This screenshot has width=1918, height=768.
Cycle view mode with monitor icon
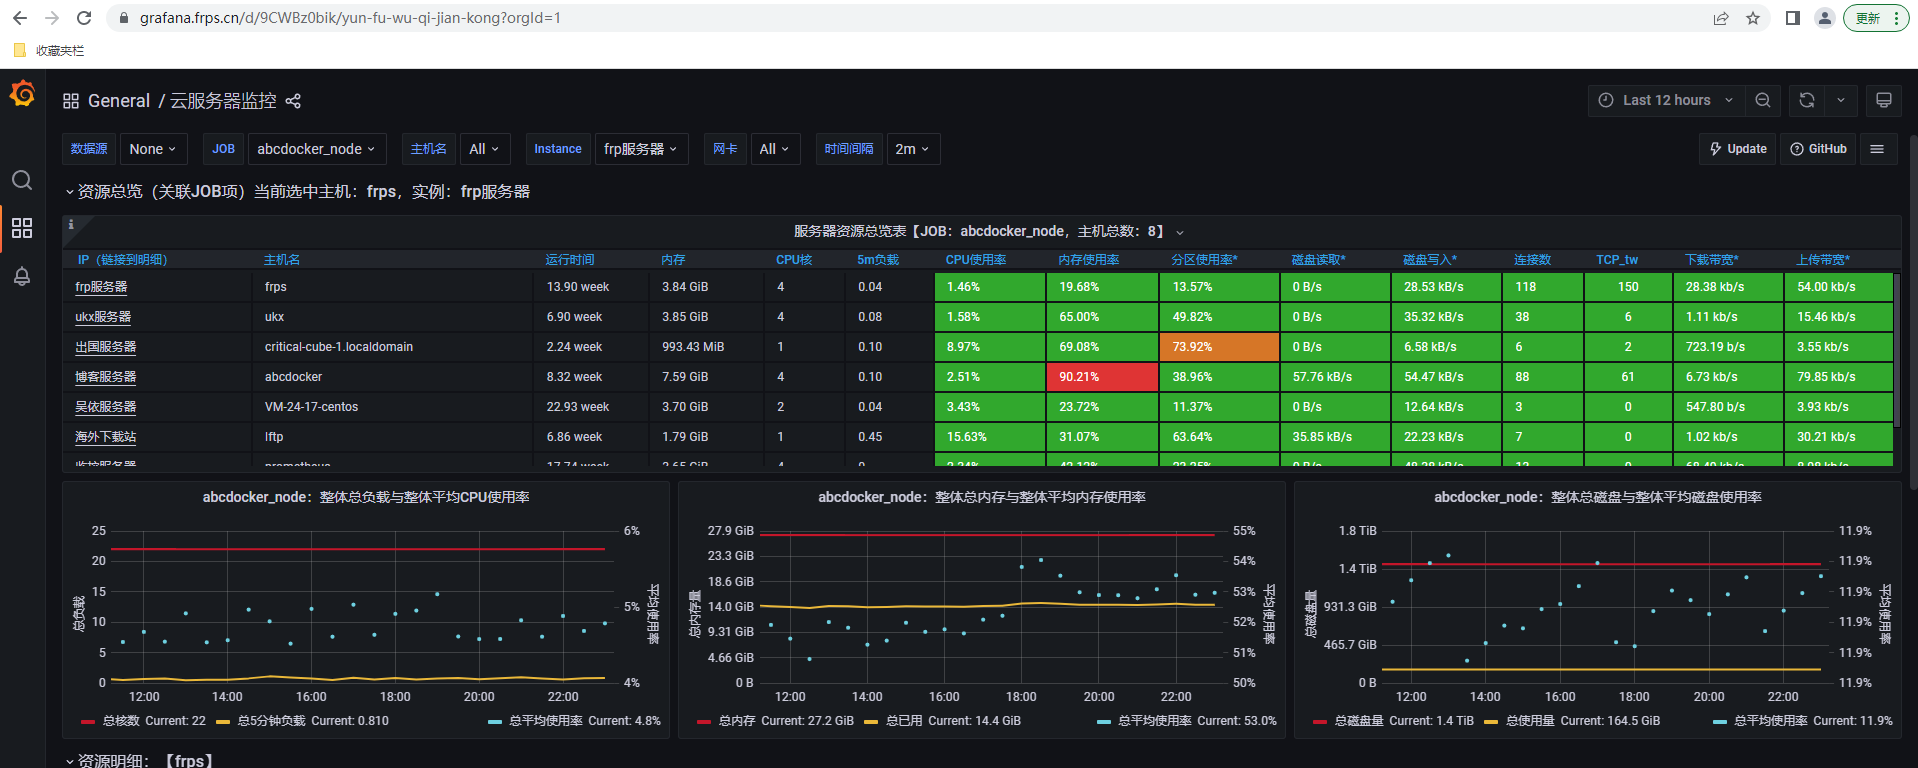(x=1883, y=100)
